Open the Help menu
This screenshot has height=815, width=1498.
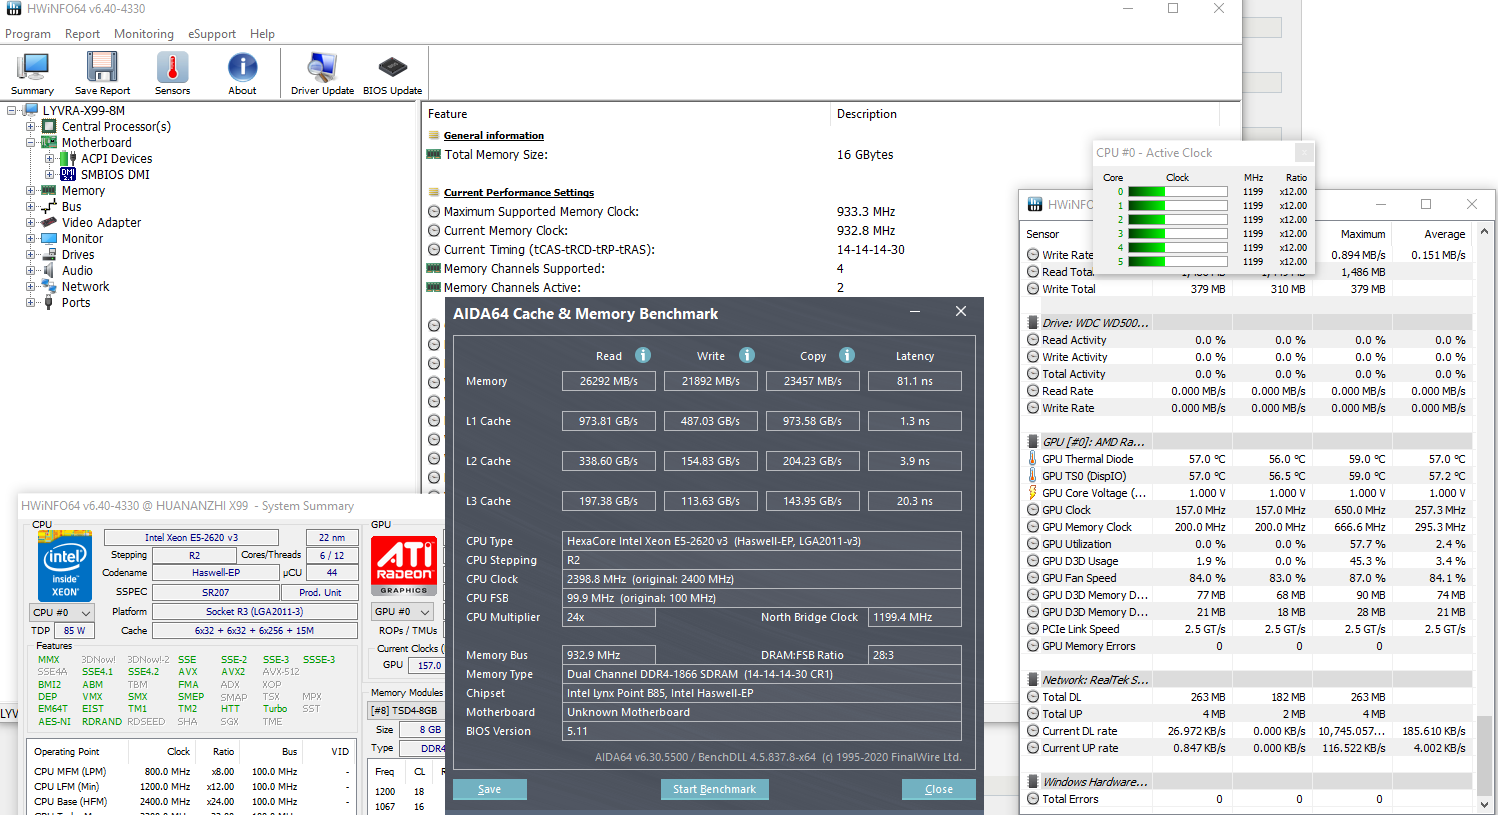click(262, 34)
